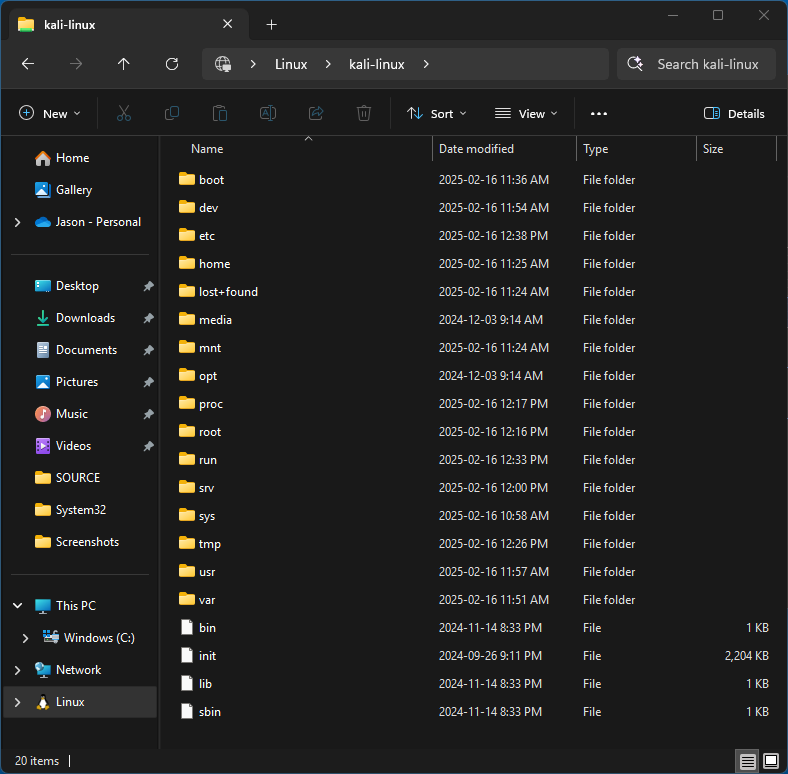Image resolution: width=788 pixels, height=774 pixels.
Task: Sort by the Size column header
Action: 713,149
